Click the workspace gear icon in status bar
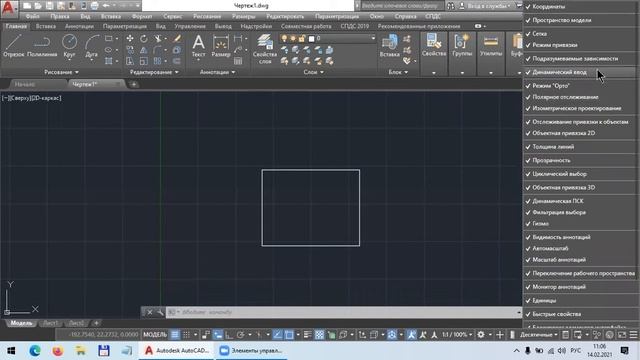Viewport: 640px width, 360px height. pos(481,335)
